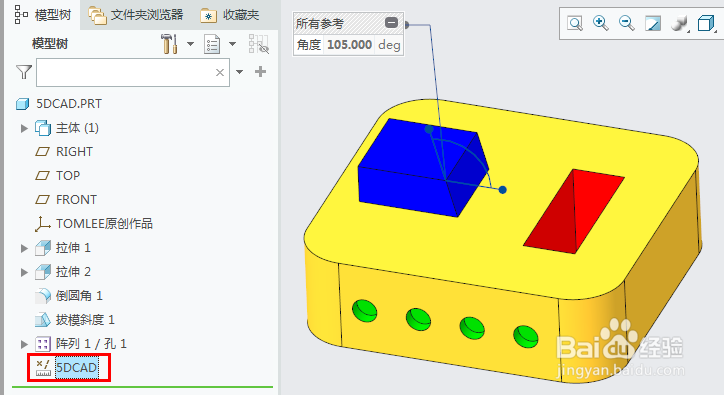
Task: Select 拉伸 2 feature
Action: pos(73,272)
